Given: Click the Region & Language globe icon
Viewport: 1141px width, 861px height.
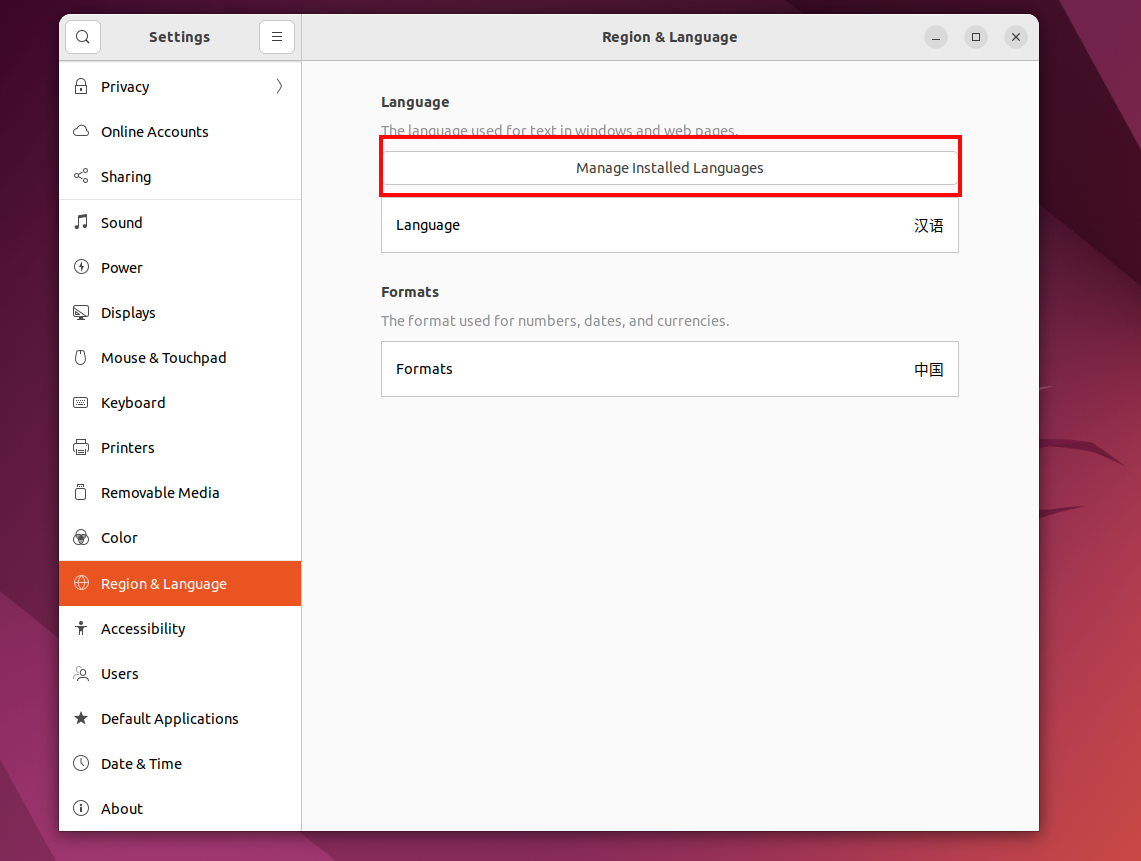Looking at the screenshot, I should [82, 583].
